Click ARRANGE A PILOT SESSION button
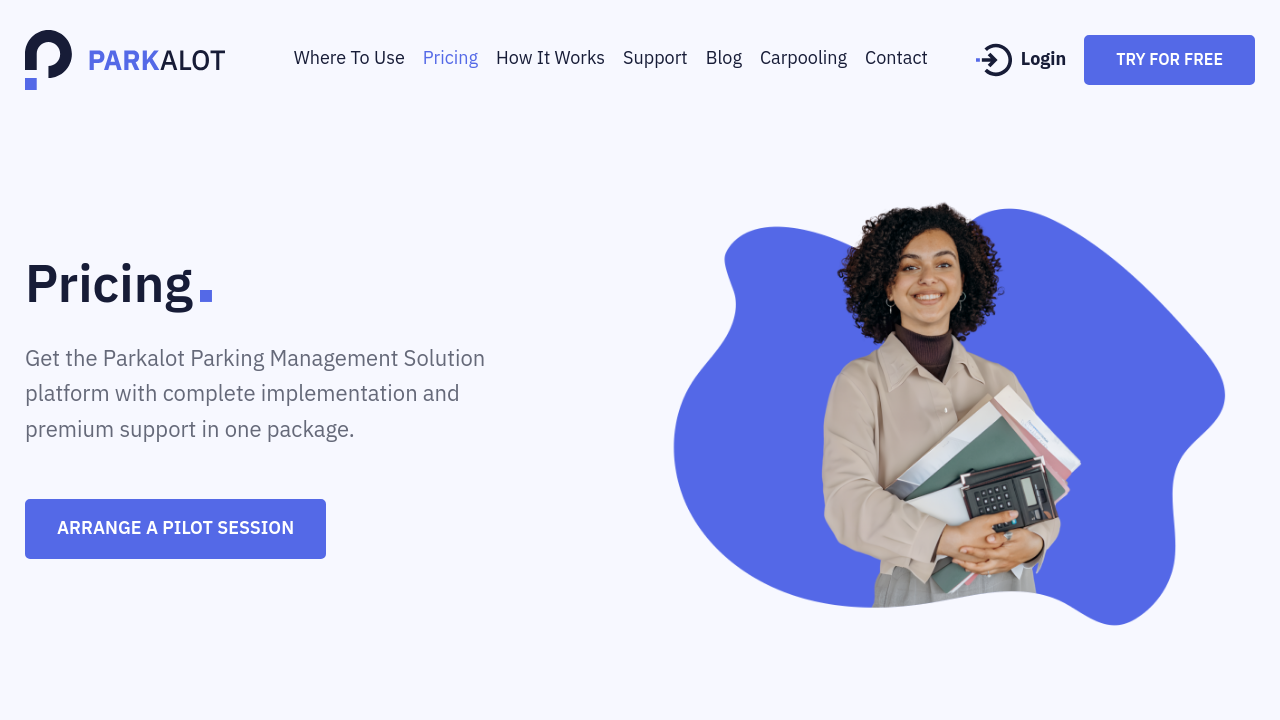The image size is (1280, 720). [175, 529]
